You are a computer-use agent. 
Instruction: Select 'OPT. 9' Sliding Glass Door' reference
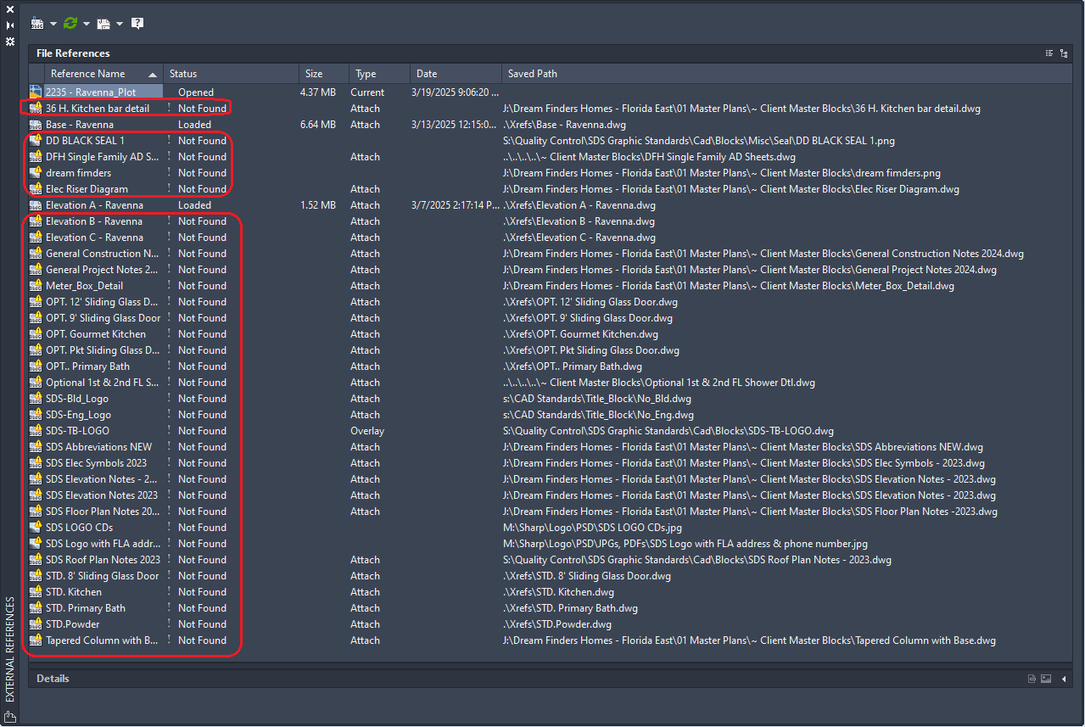click(x=103, y=318)
